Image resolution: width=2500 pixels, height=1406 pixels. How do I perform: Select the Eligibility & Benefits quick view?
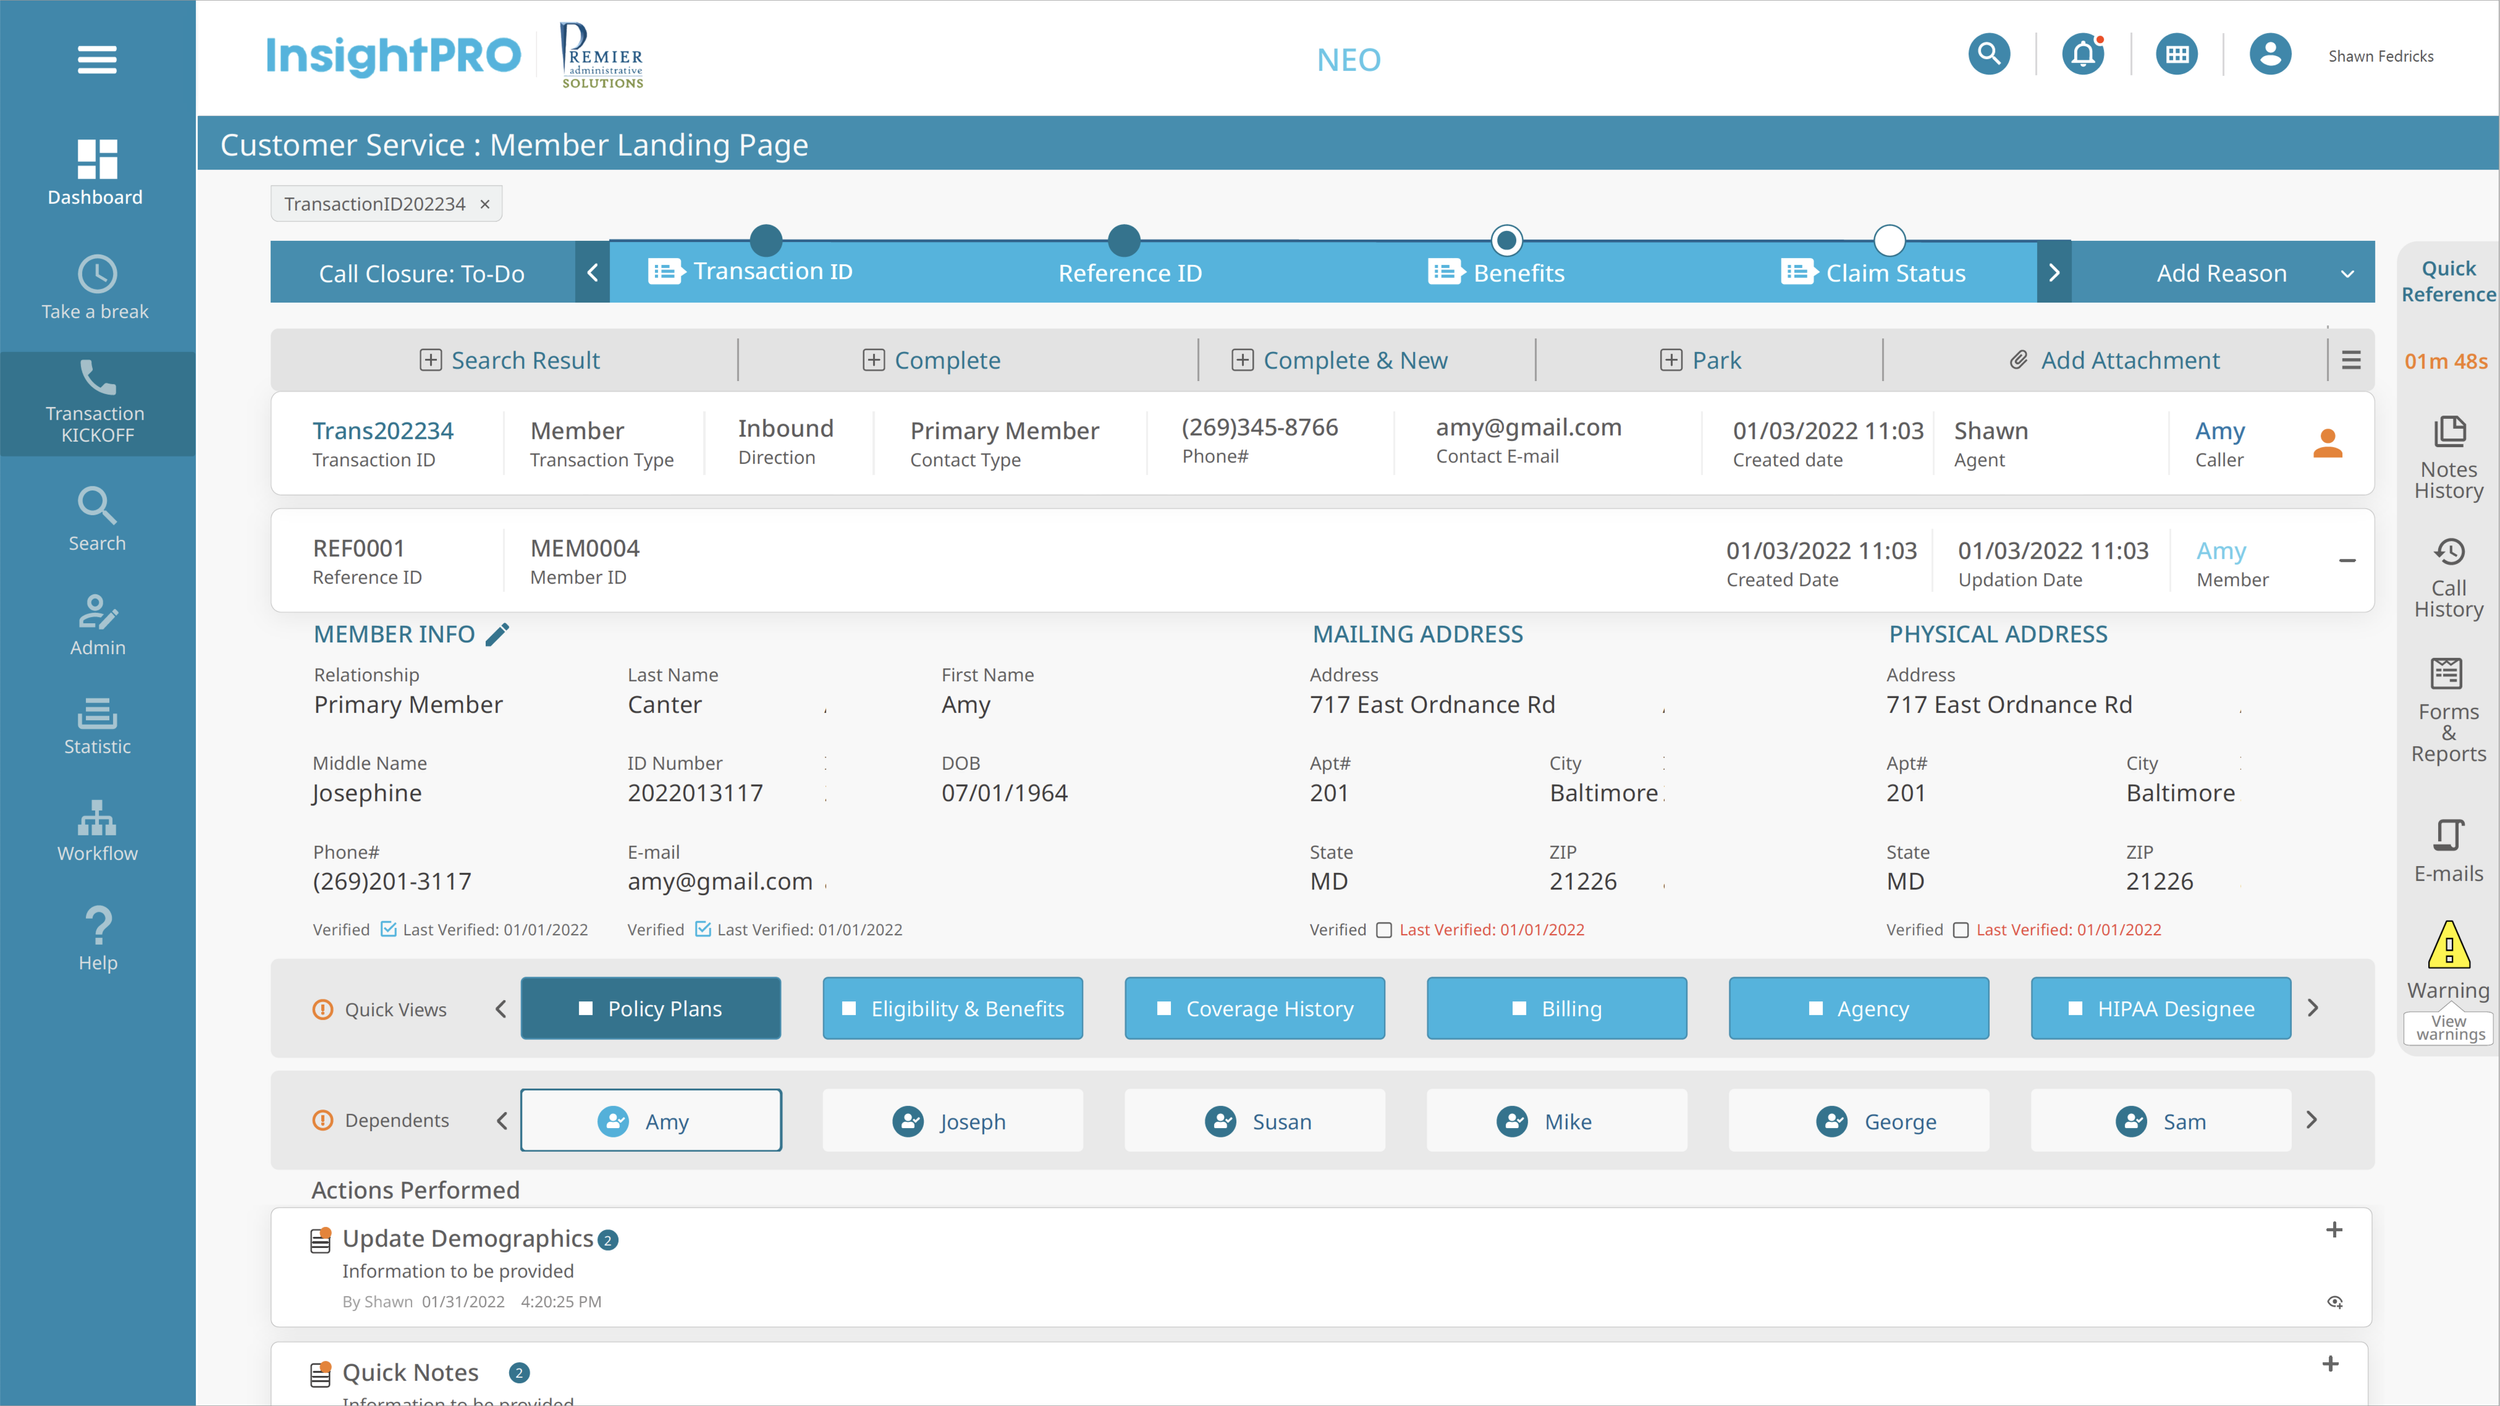952,1008
